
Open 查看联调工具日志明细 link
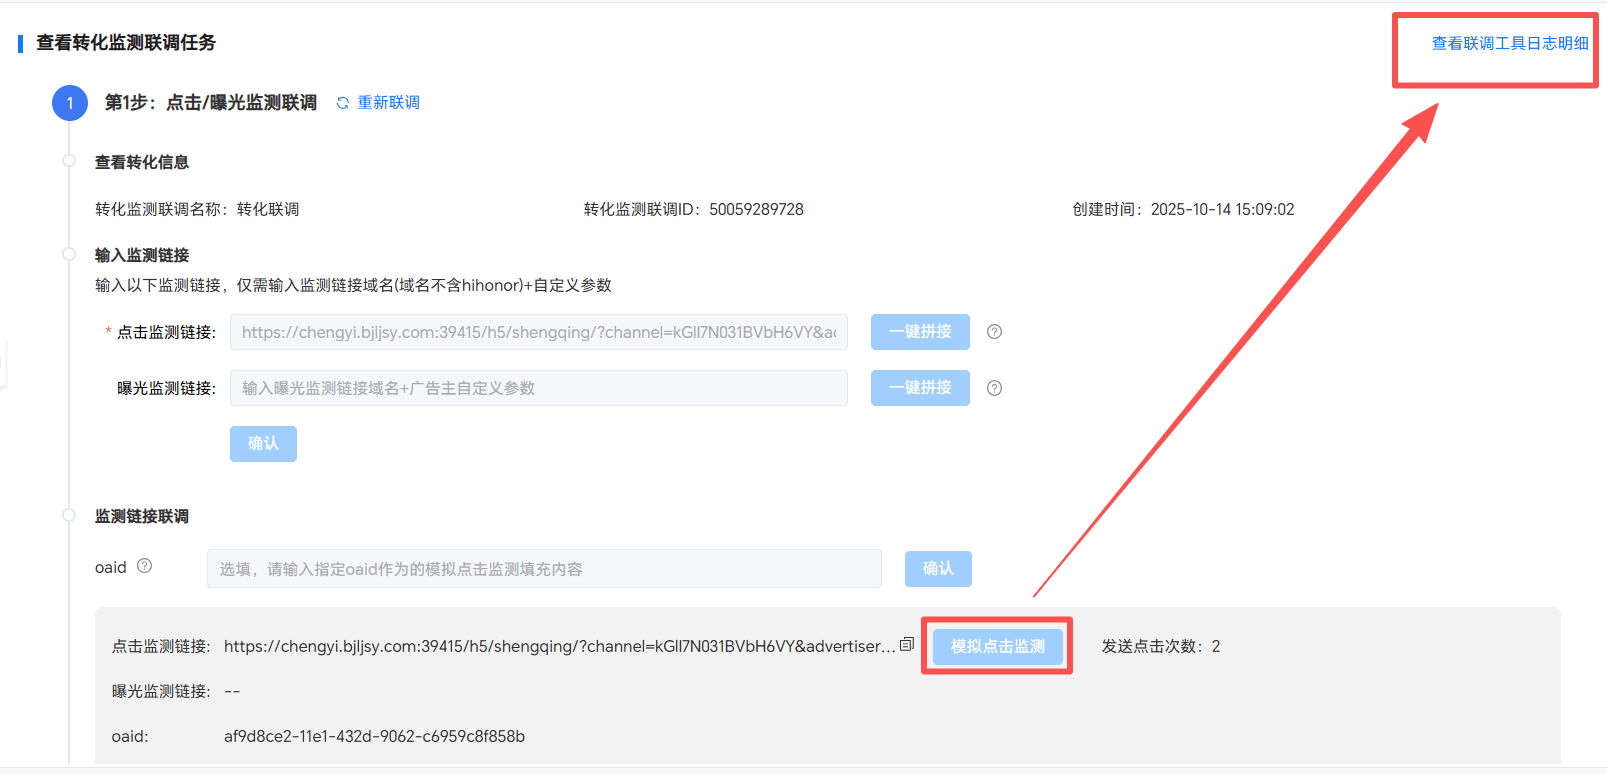[1509, 43]
